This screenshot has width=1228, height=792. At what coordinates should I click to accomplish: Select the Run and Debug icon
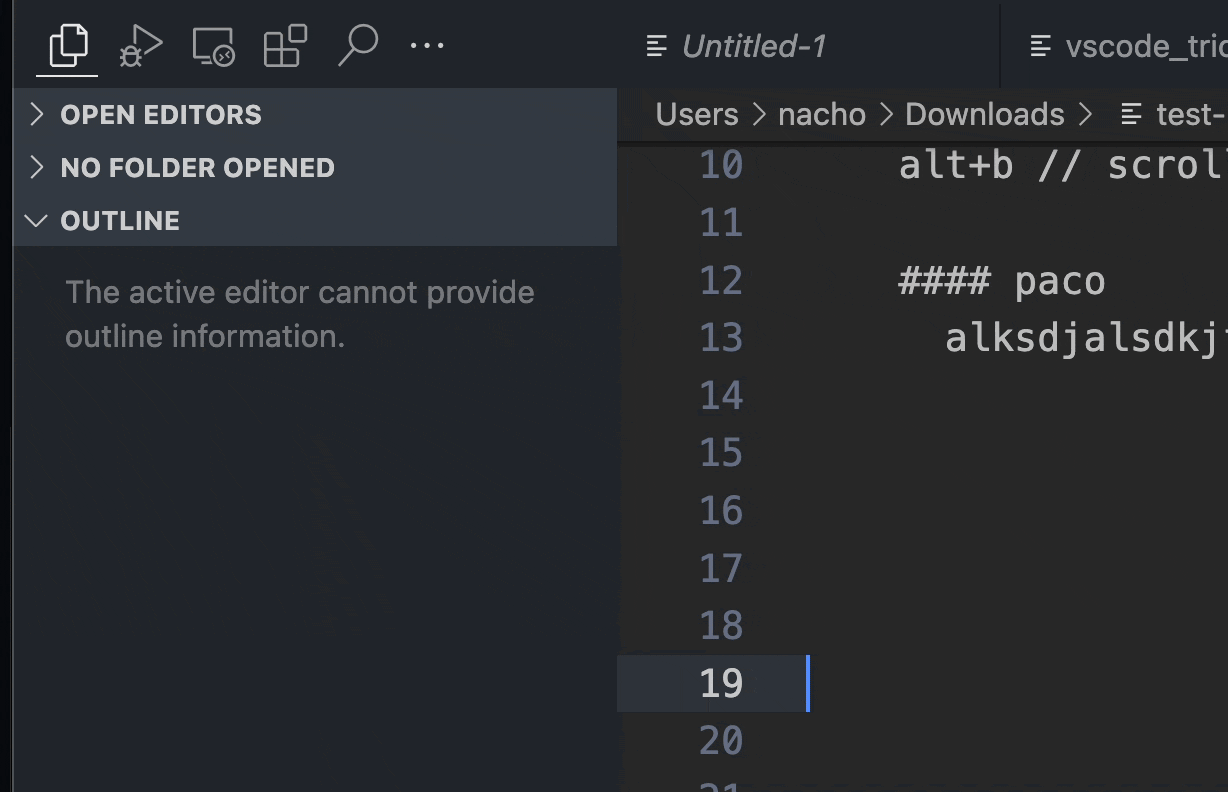[x=140, y=45]
